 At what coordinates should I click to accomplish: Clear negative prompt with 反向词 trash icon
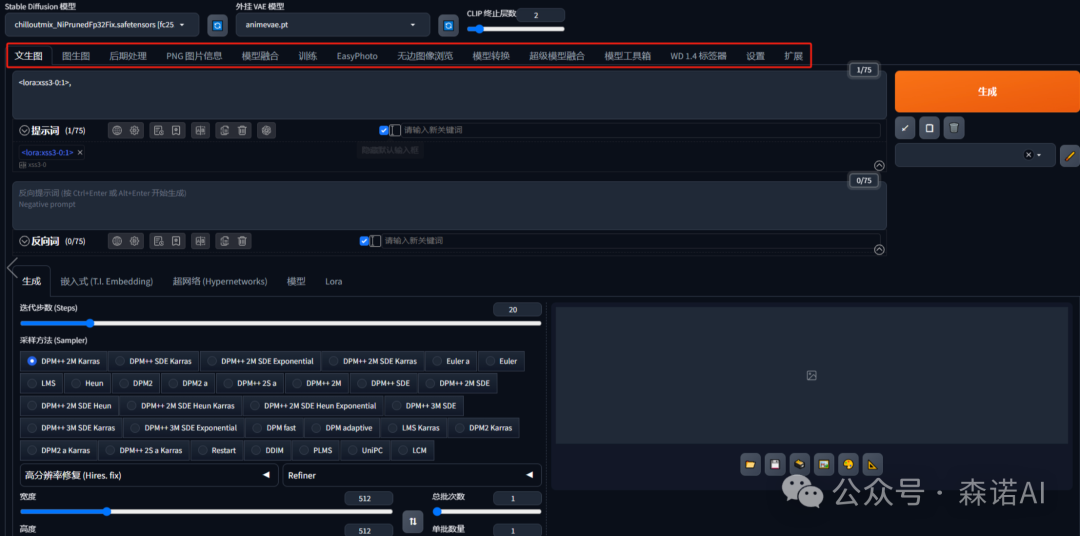click(x=242, y=241)
